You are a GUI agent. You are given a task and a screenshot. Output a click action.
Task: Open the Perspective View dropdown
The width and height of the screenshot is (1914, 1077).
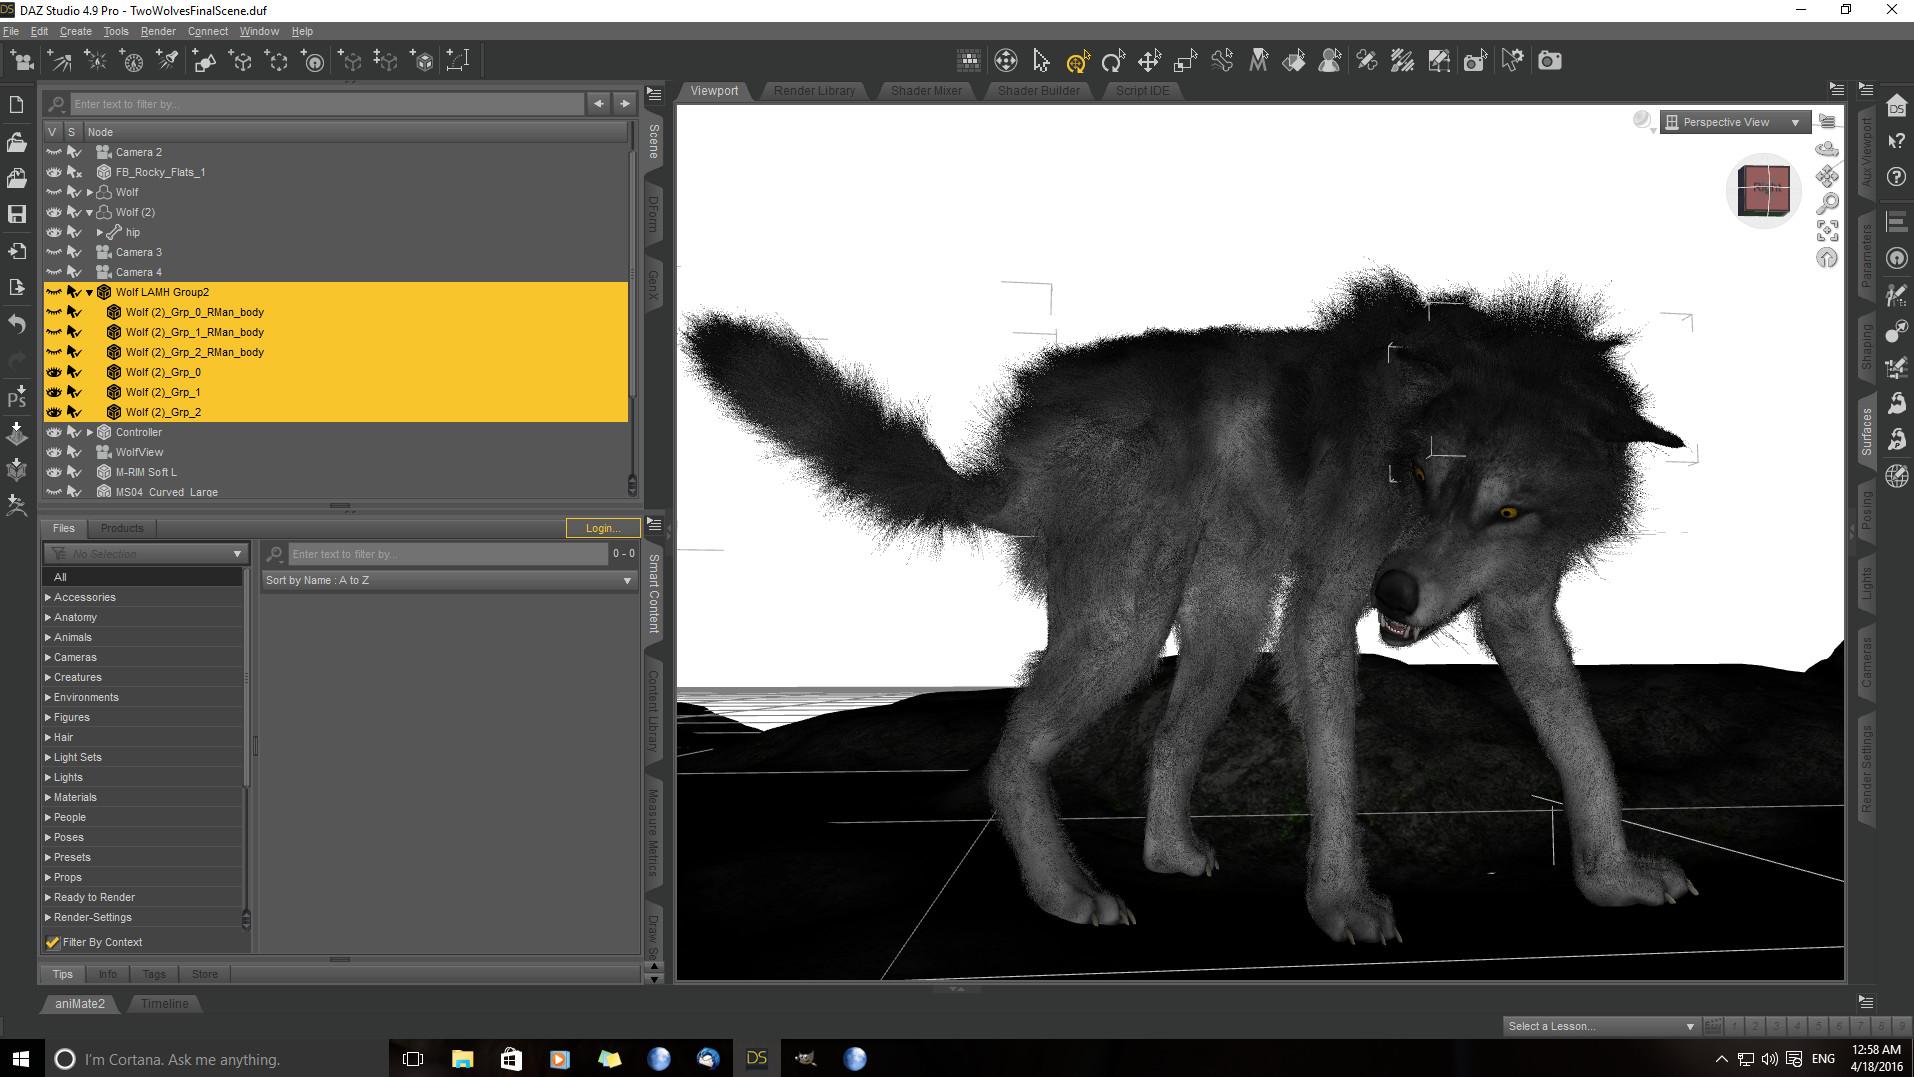click(x=1735, y=122)
